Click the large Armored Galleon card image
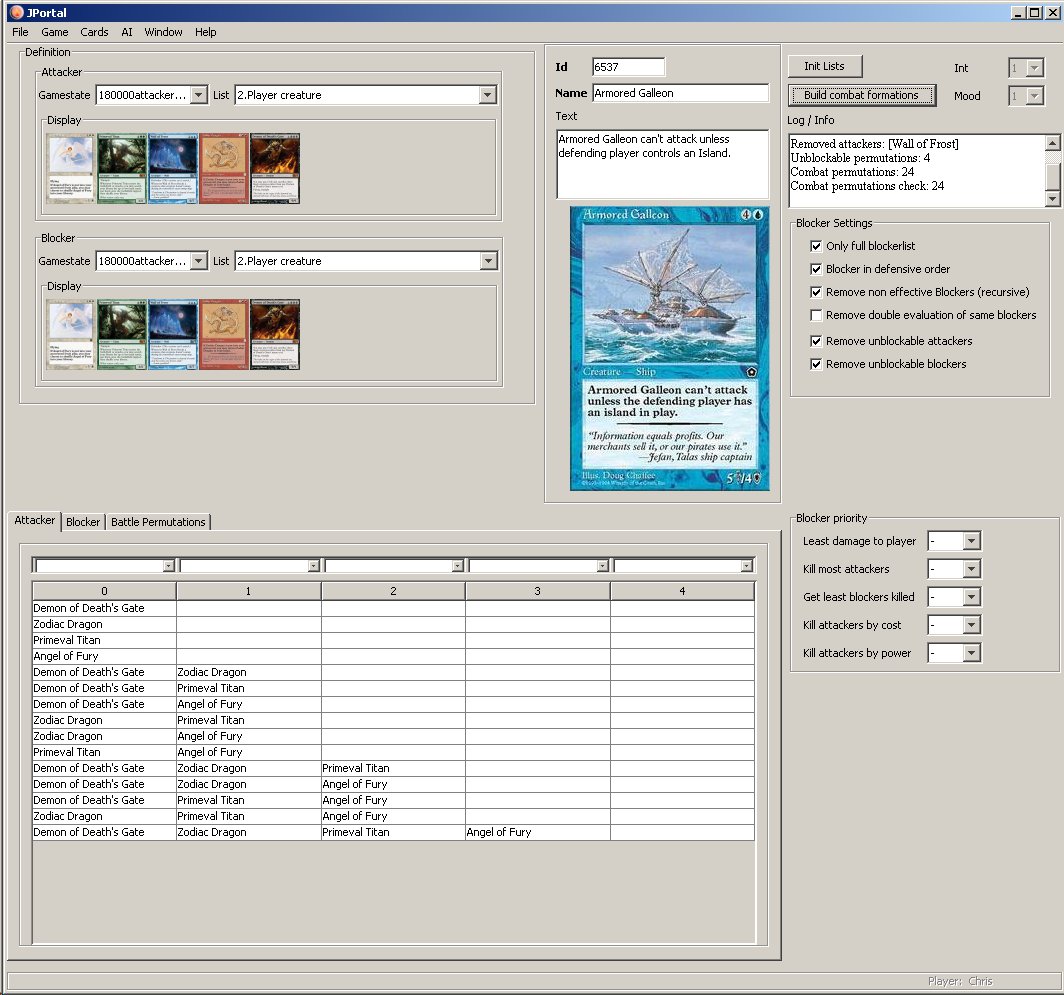 click(x=670, y=348)
